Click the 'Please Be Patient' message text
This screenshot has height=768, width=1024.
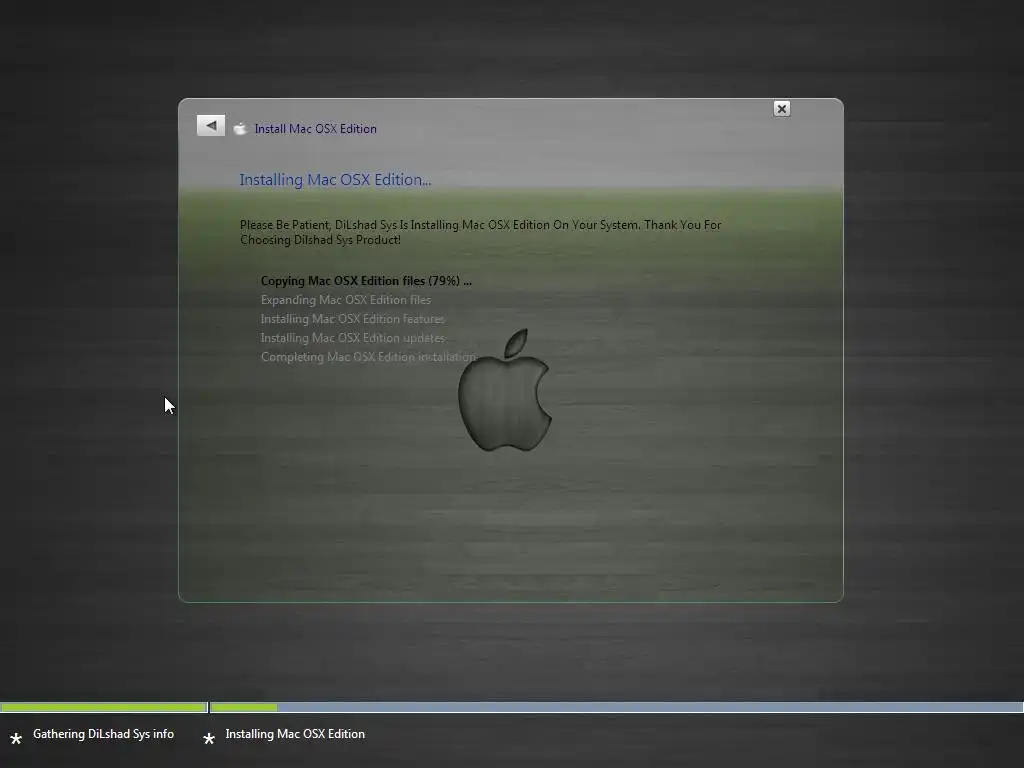click(481, 232)
